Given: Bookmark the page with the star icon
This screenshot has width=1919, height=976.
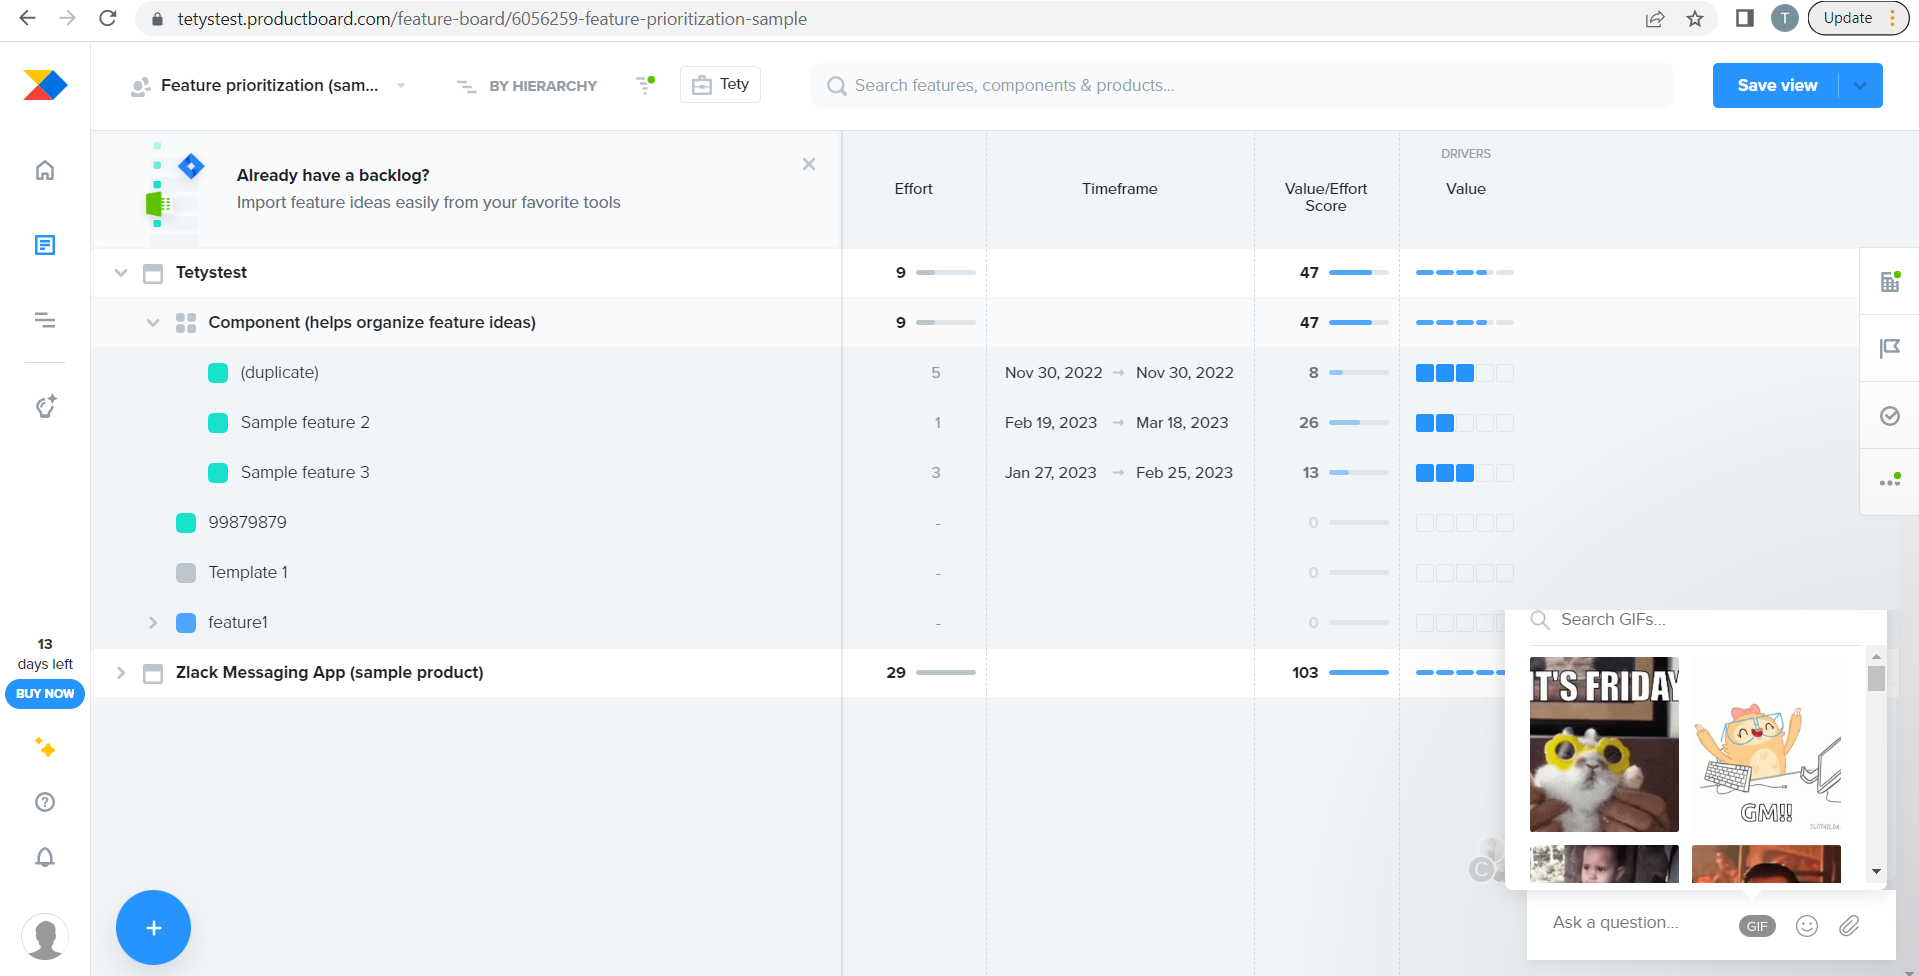Looking at the screenshot, I should (x=1695, y=19).
